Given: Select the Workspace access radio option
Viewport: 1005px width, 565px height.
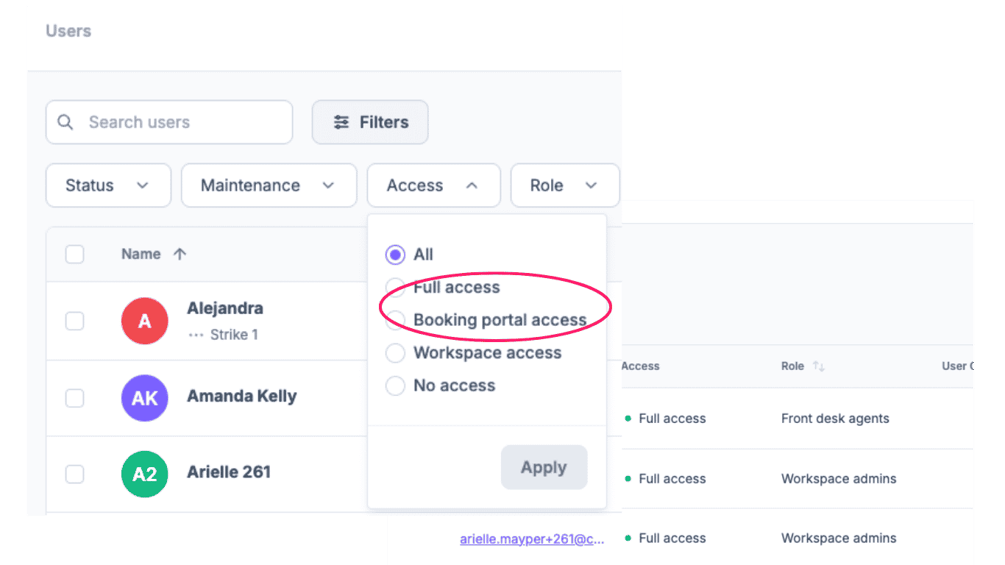Looking at the screenshot, I should point(395,352).
